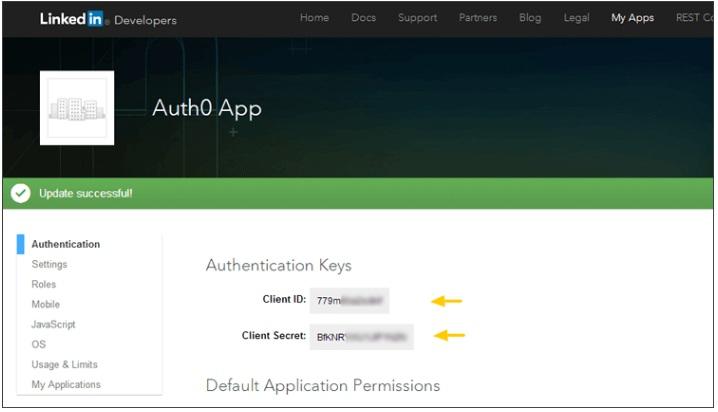Open Usage & Limits in sidebar
This screenshot has height=412, width=718.
[64, 364]
